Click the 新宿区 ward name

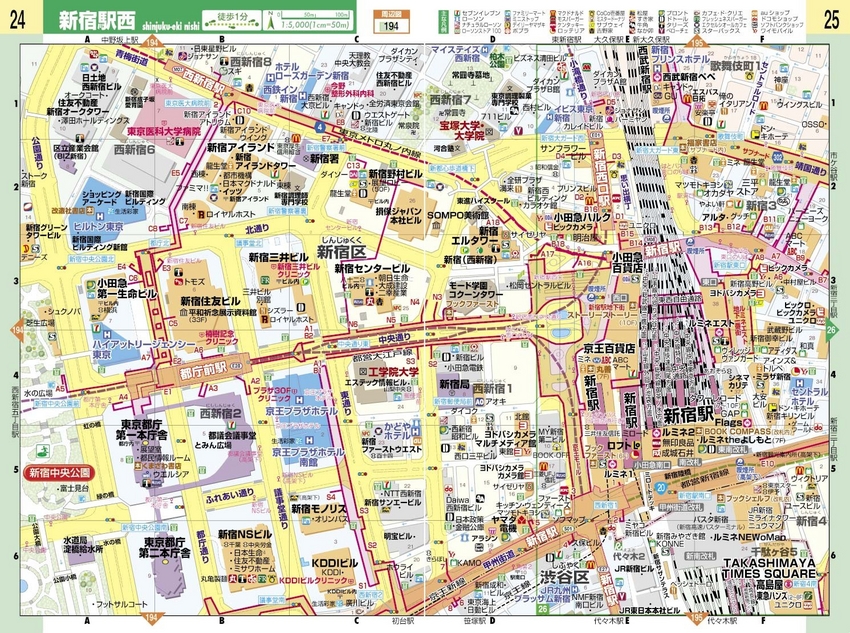342,252
